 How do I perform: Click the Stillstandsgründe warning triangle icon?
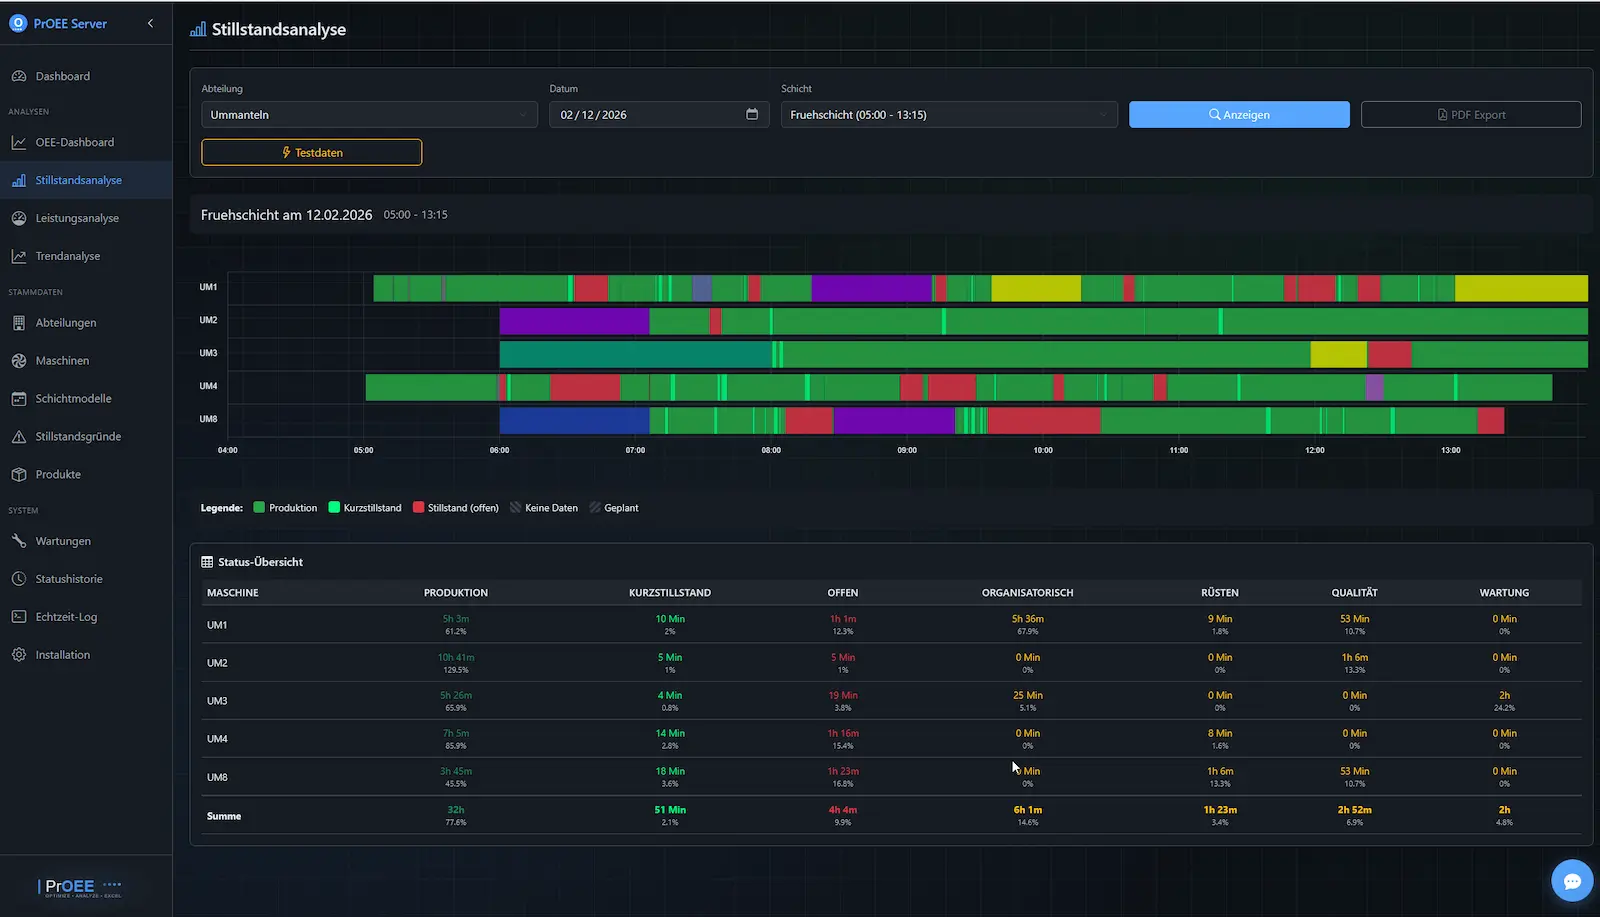coord(19,437)
